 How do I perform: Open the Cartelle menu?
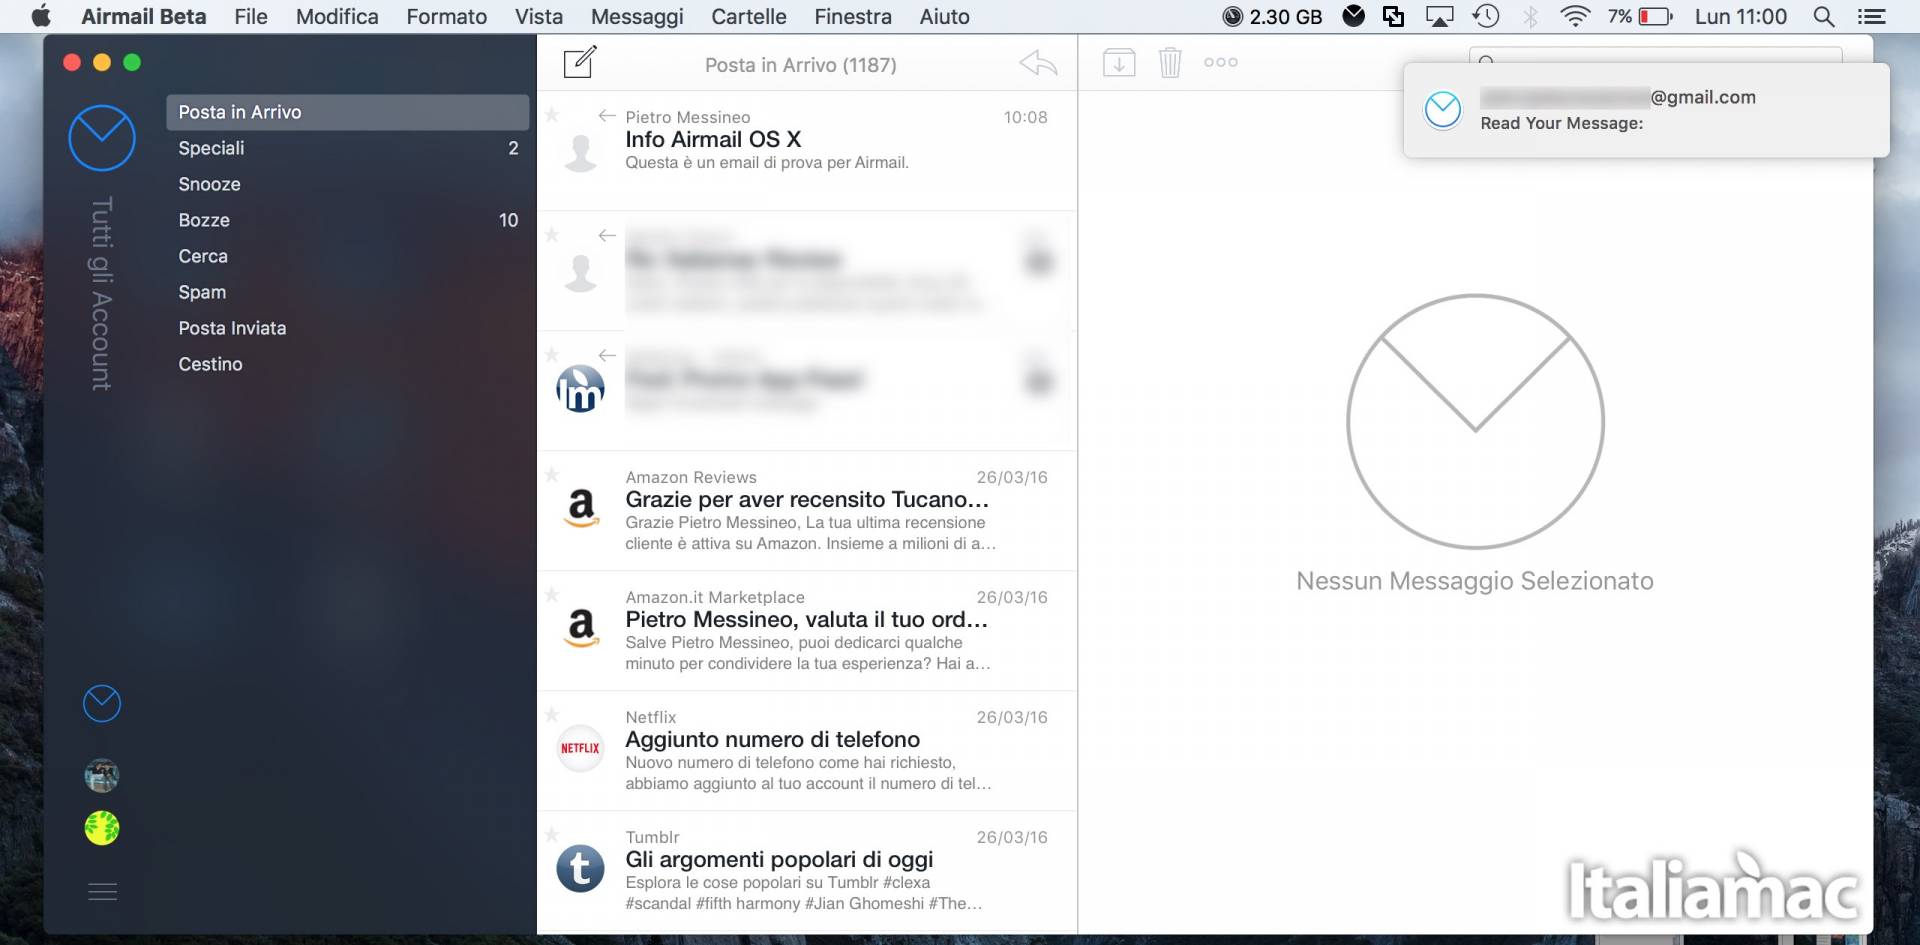point(749,16)
